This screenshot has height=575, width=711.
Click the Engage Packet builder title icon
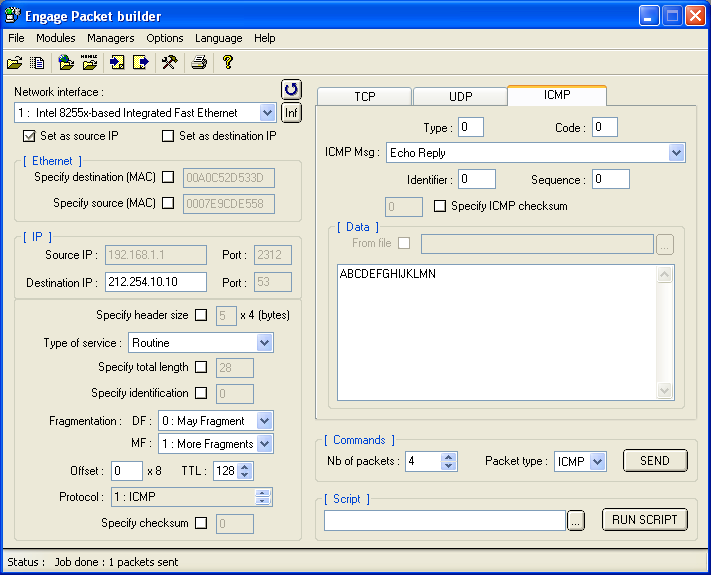click(x=12, y=15)
